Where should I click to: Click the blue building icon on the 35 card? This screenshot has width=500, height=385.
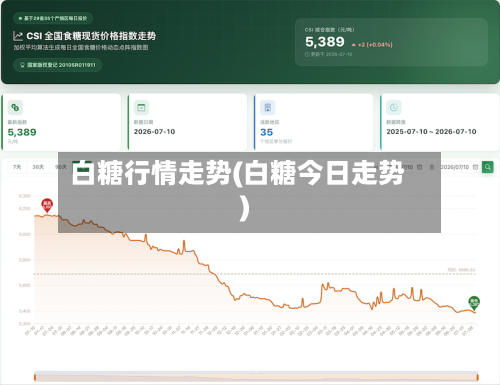(267, 107)
